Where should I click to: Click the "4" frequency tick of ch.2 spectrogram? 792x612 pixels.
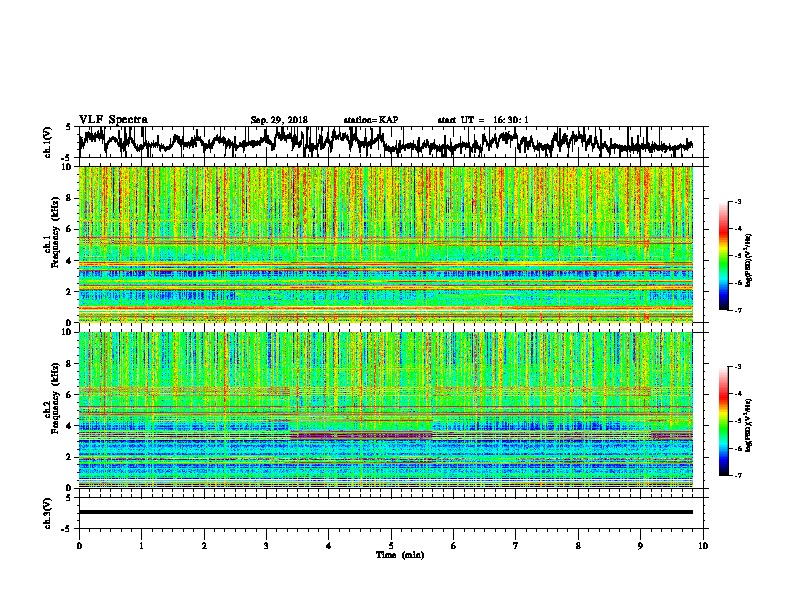70,426
